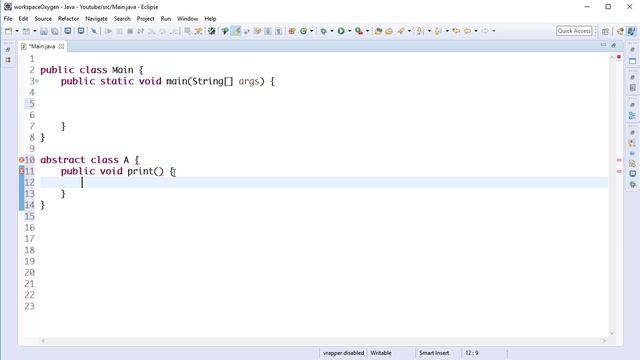The height and width of the screenshot is (360, 640).
Task: Click 'vrapper disabled' in the status bar
Action: pyautogui.click(x=343, y=353)
